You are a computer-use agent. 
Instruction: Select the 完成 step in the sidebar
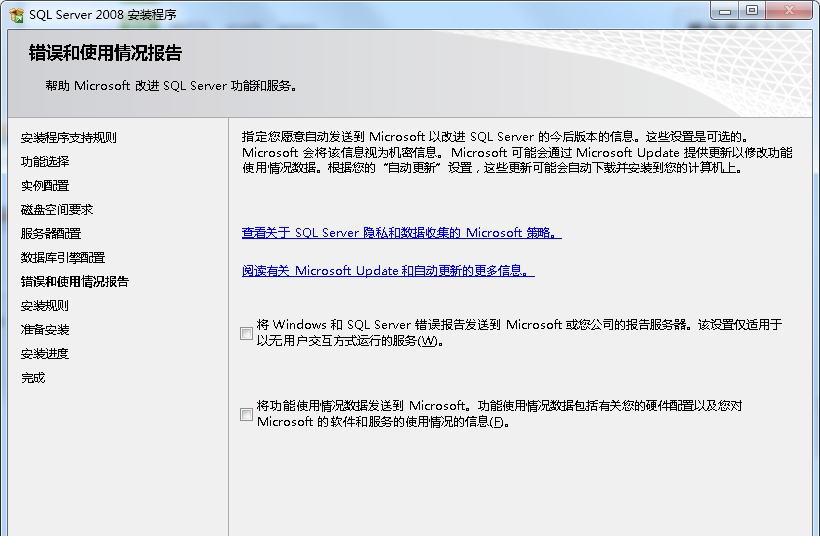(33, 378)
